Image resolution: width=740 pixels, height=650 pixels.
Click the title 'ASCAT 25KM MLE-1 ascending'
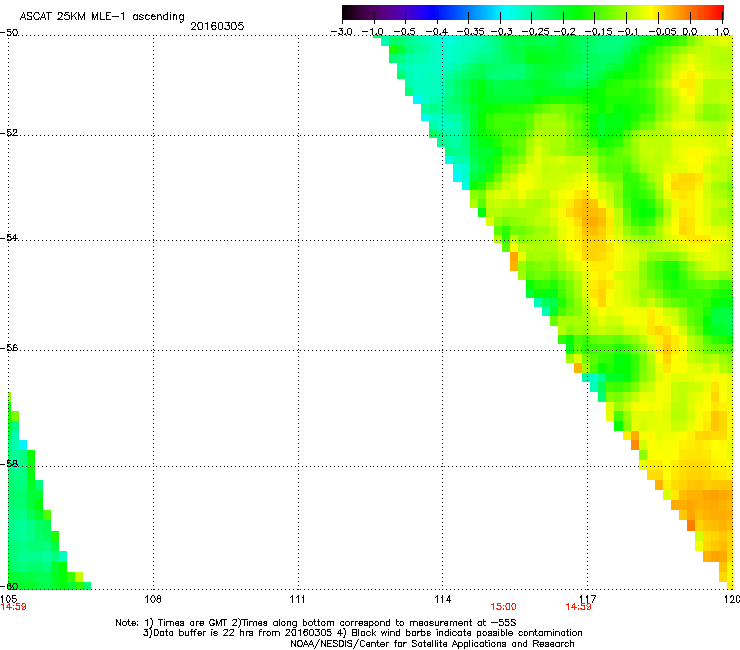[x=102, y=17]
